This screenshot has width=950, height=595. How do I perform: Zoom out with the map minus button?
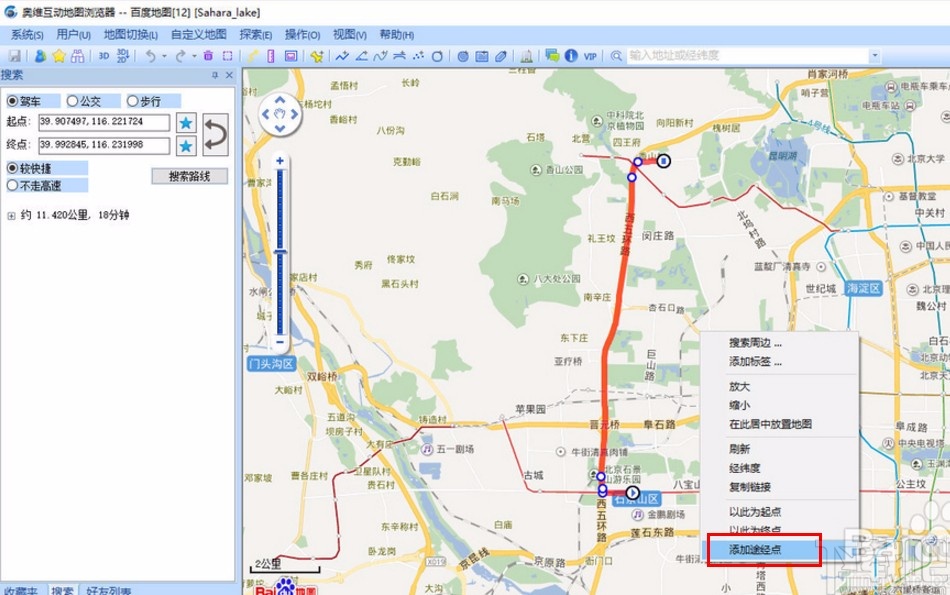point(280,342)
